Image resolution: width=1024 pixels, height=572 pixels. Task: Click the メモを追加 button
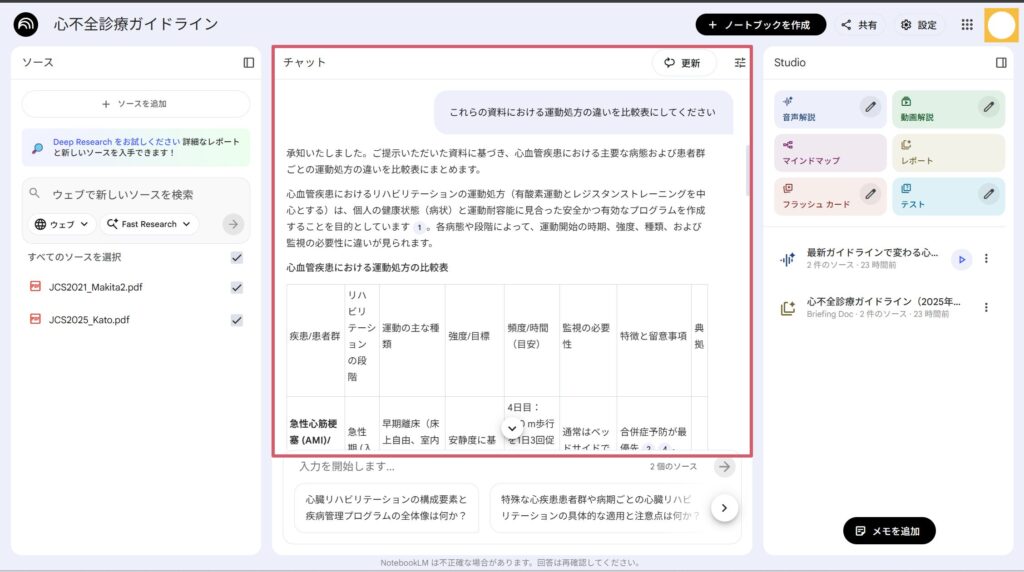coord(889,531)
